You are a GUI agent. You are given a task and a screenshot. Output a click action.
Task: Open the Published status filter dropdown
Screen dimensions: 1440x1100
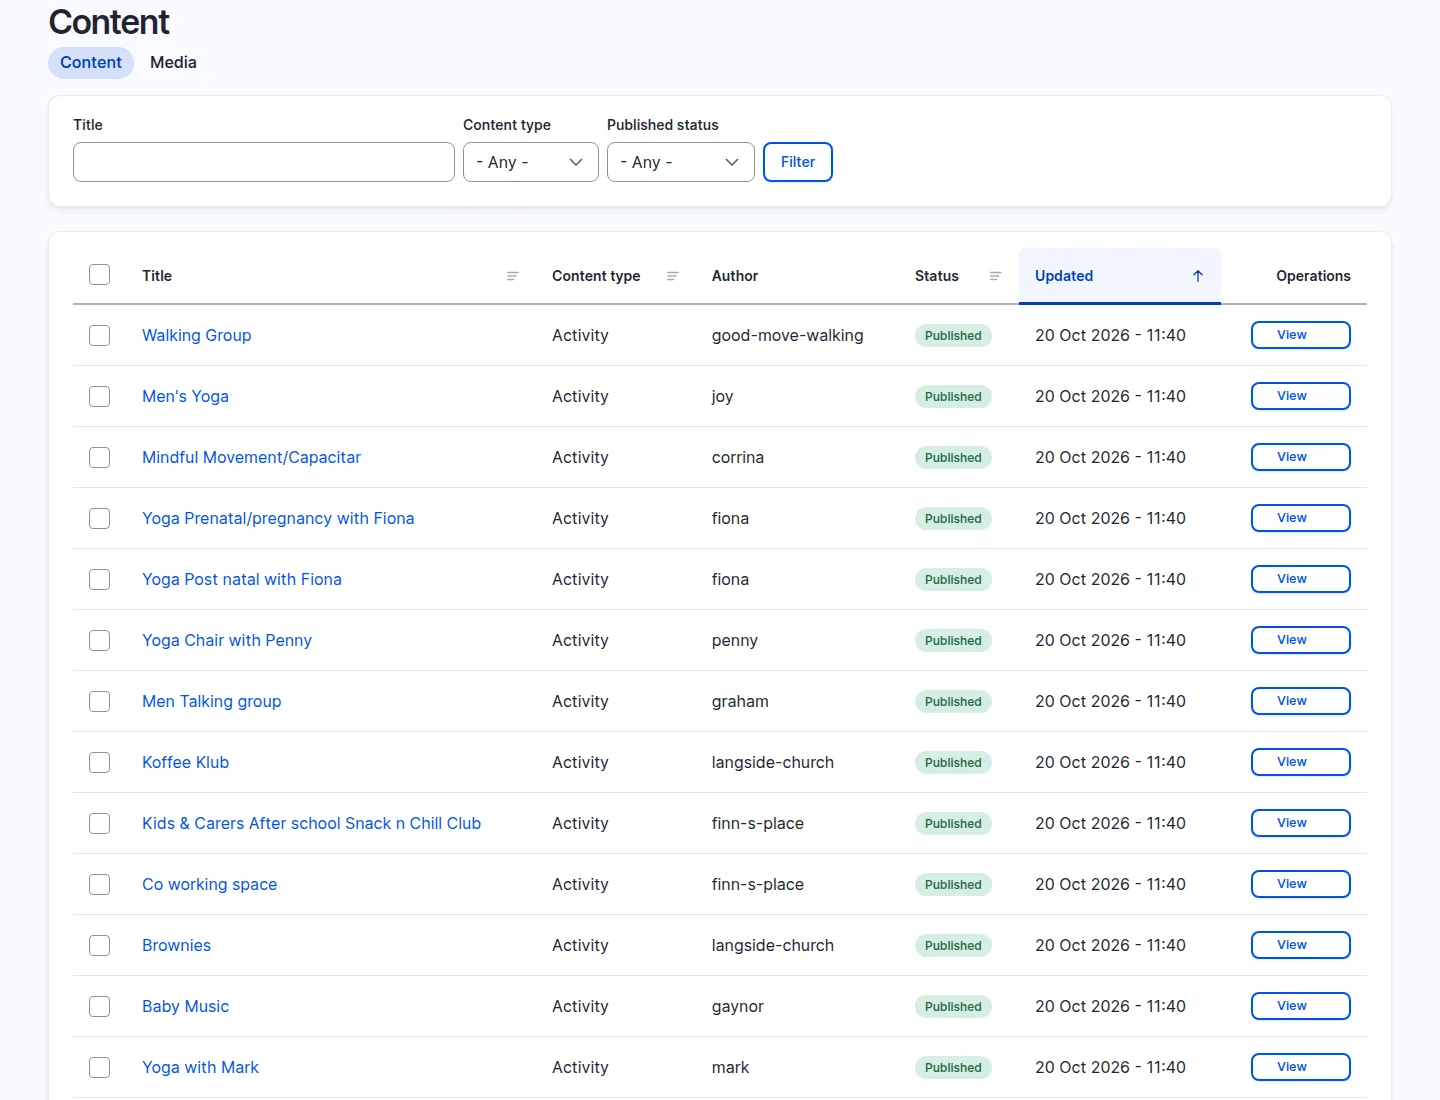[x=681, y=162]
